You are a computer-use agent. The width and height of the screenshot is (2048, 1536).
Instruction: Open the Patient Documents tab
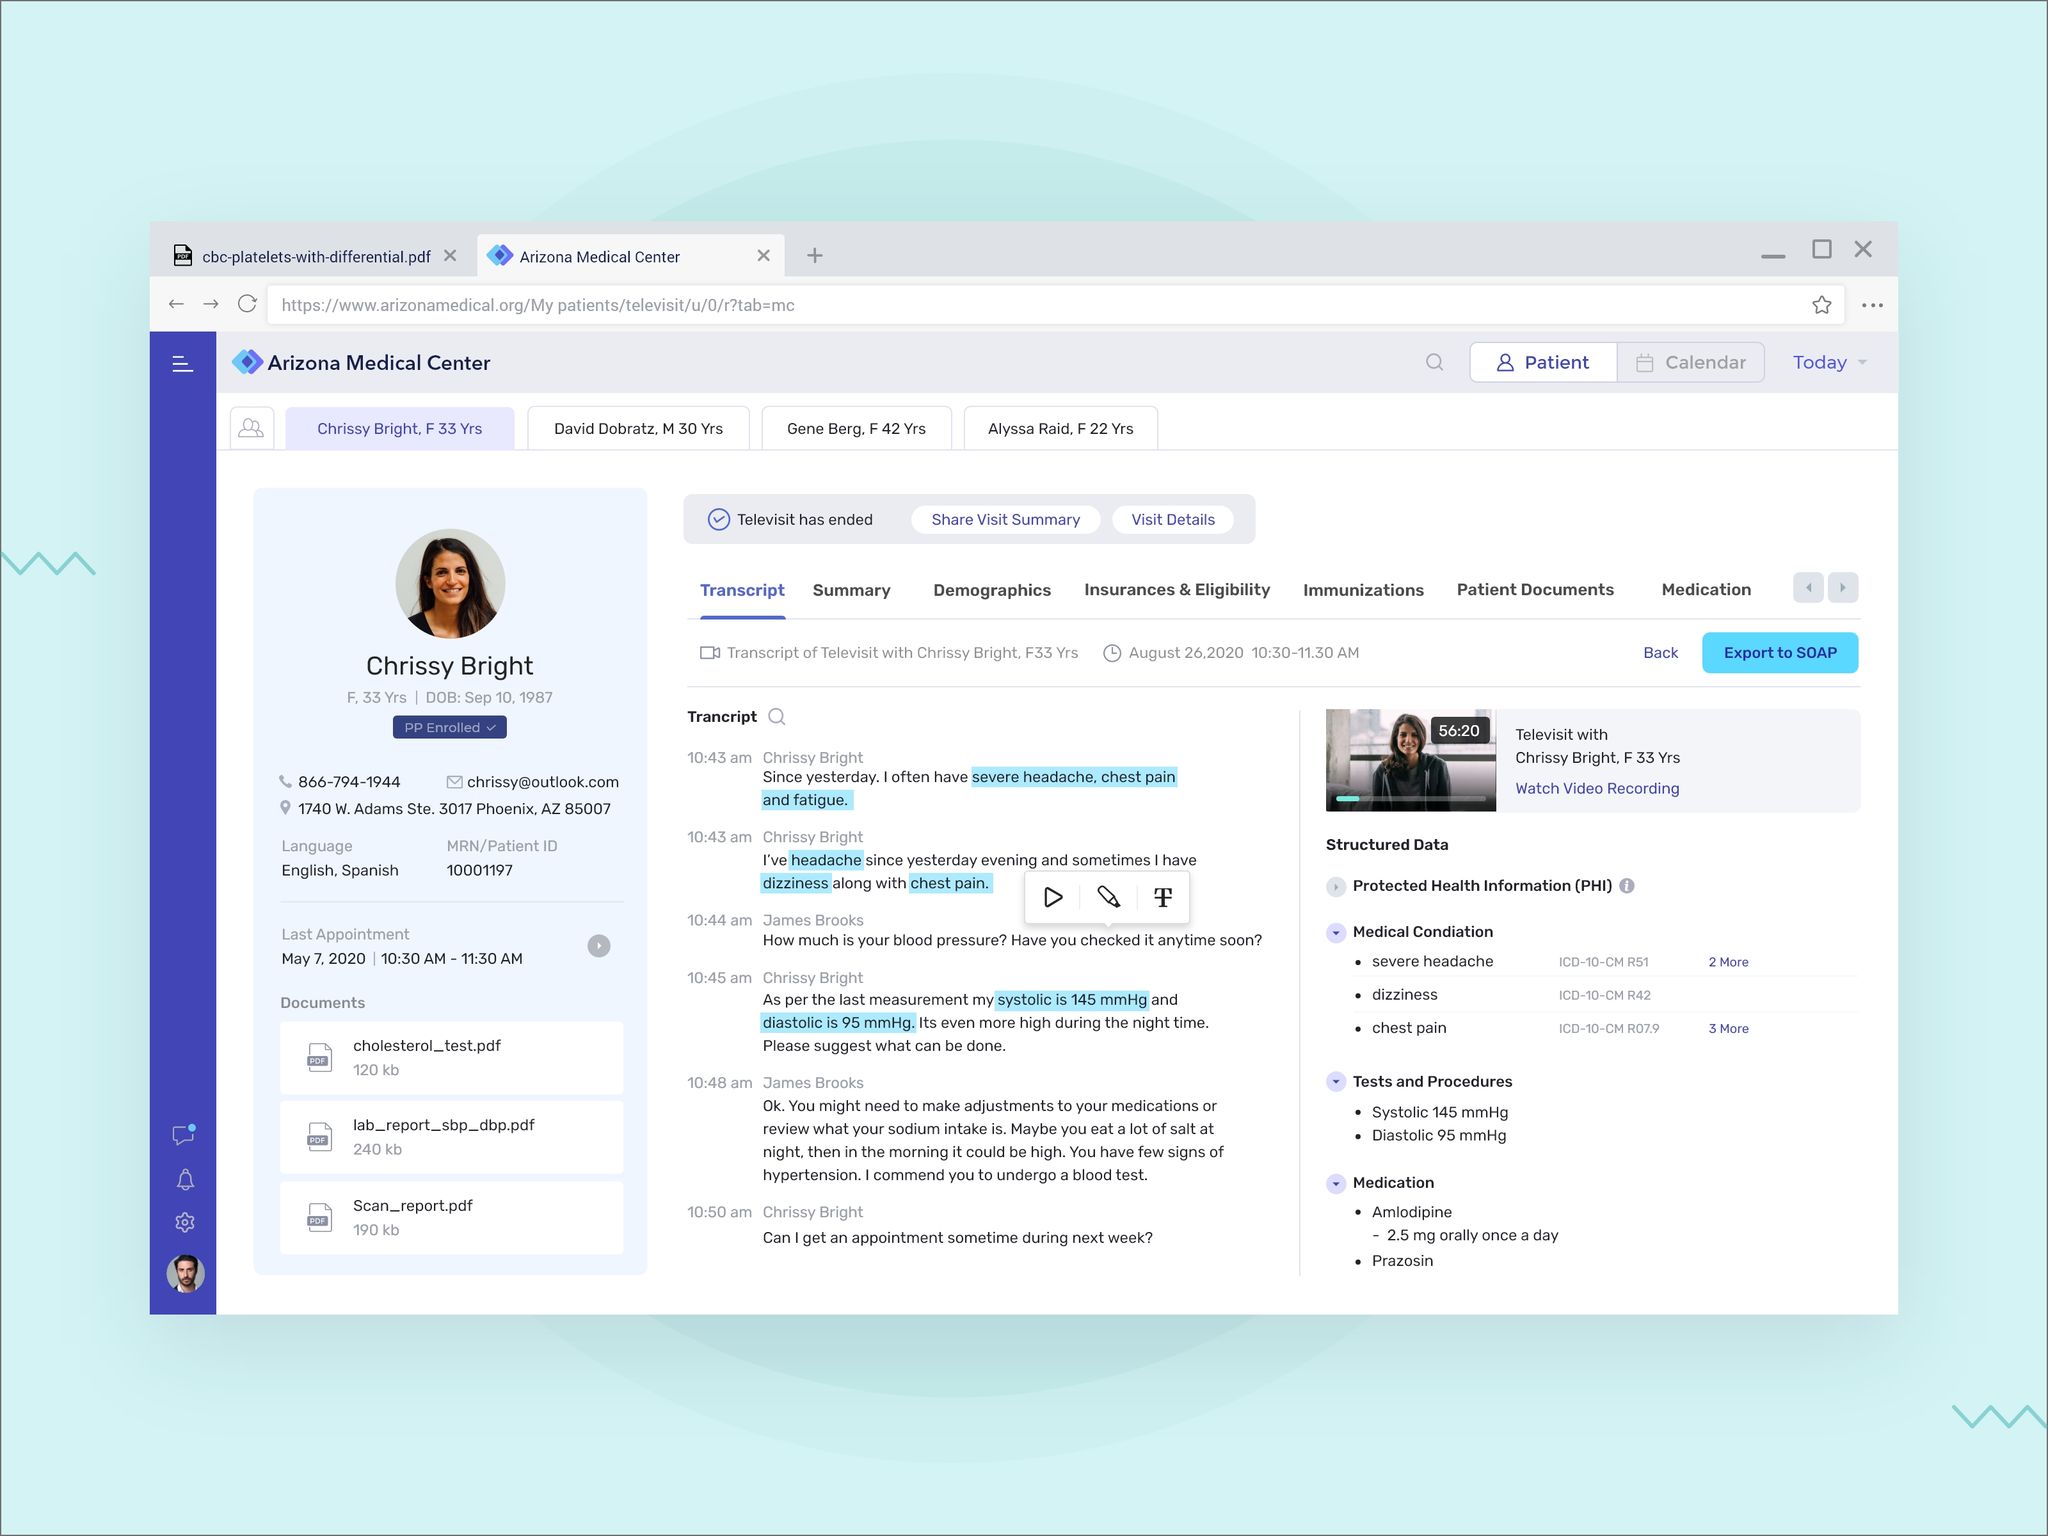1535,590
